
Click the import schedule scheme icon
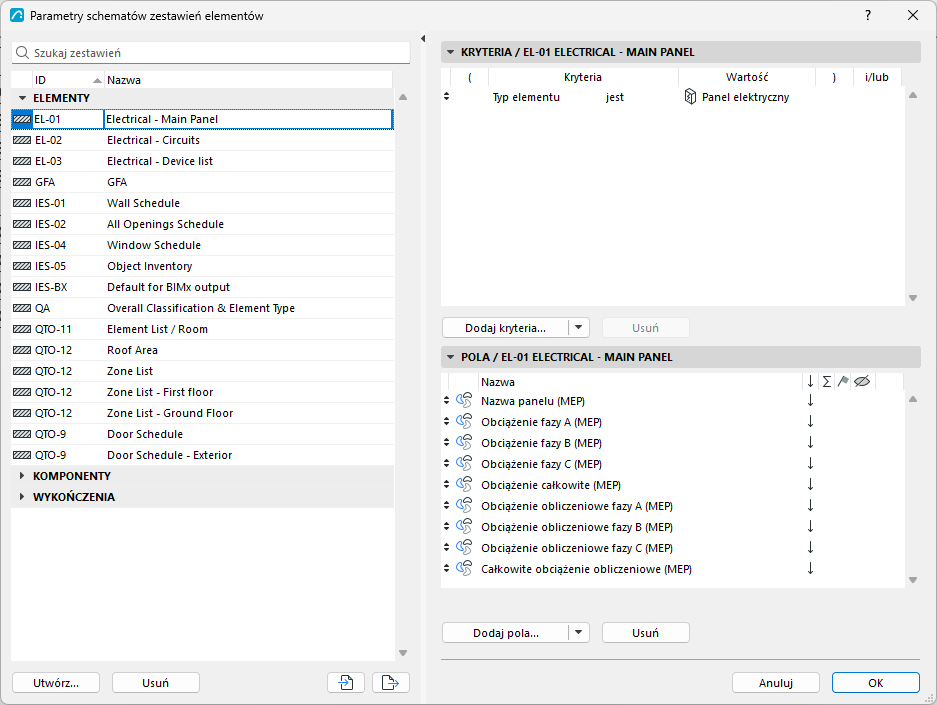(346, 682)
